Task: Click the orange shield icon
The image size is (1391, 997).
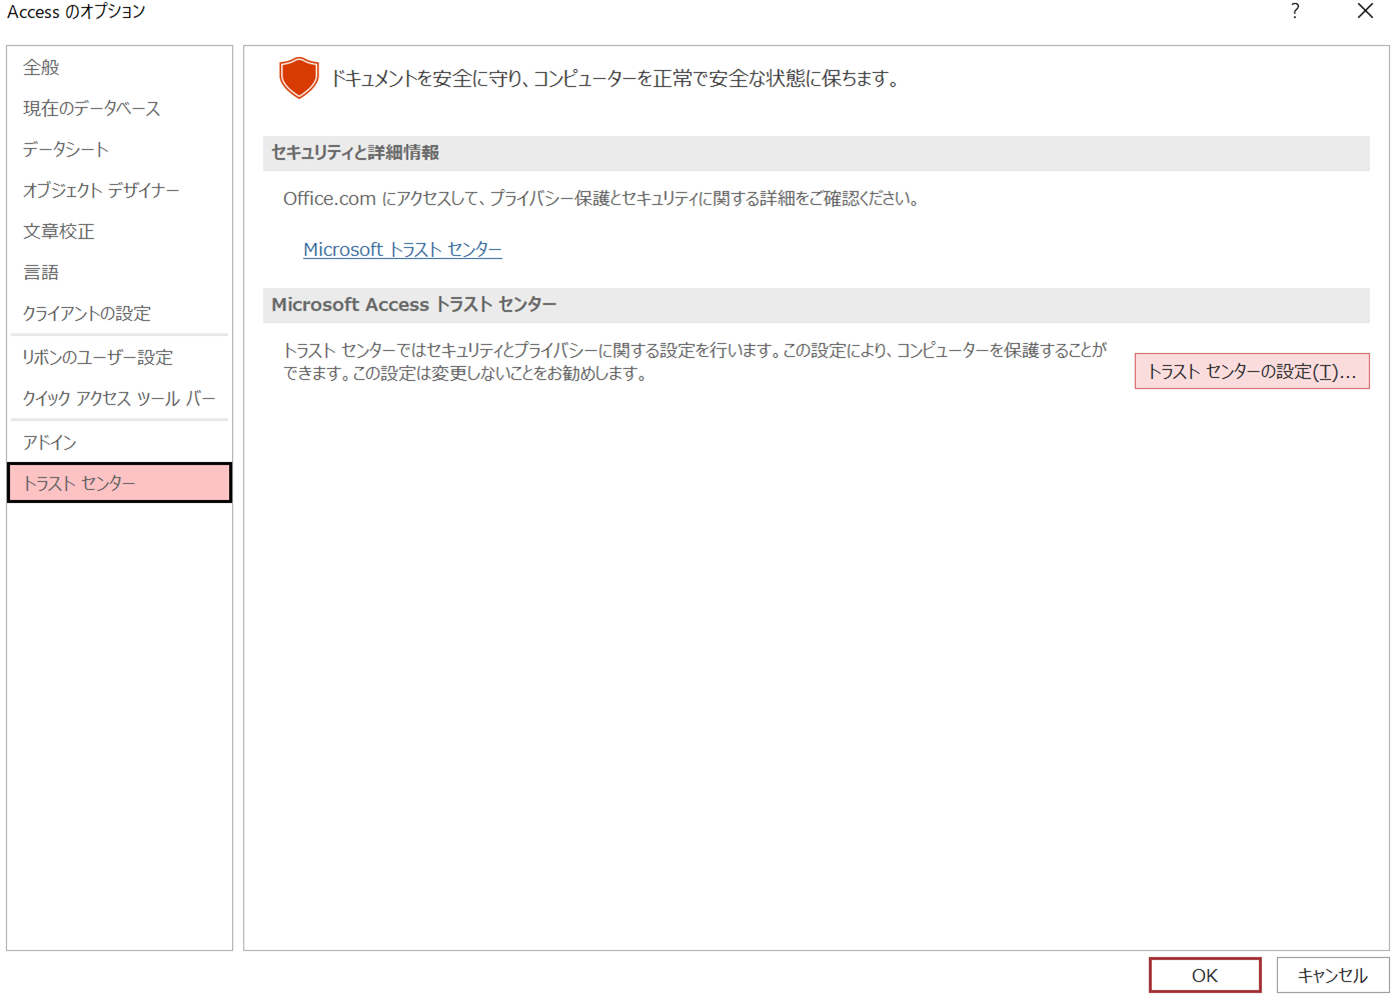Action: coord(299,77)
